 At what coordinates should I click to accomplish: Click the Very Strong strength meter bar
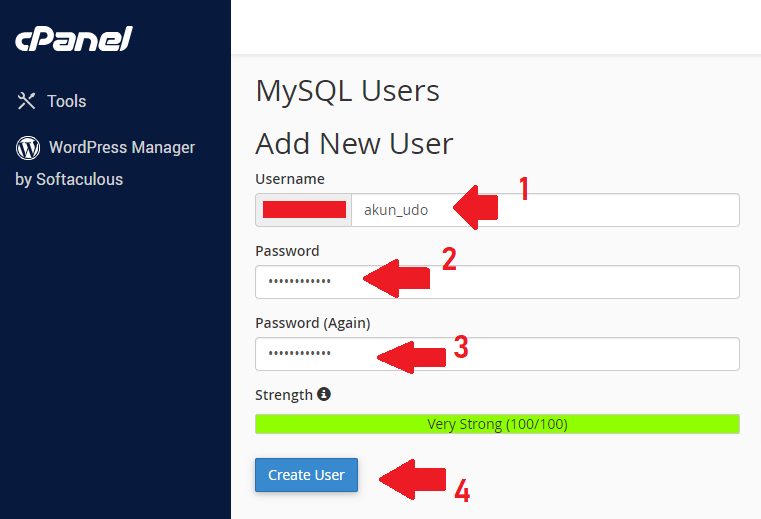tap(497, 424)
